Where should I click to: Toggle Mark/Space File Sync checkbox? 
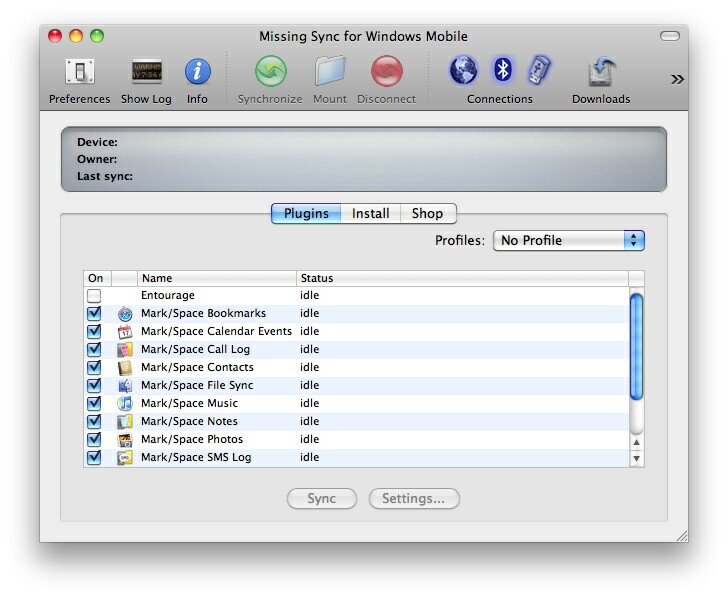click(94, 385)
